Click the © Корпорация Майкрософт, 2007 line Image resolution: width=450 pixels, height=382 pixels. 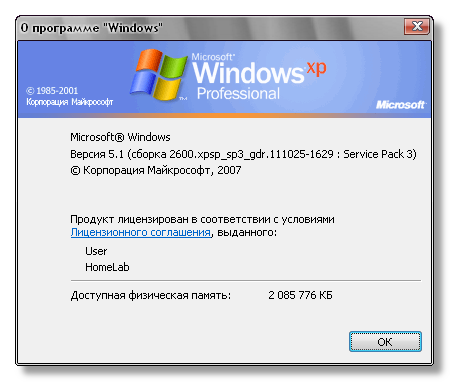tap(156, 170)
